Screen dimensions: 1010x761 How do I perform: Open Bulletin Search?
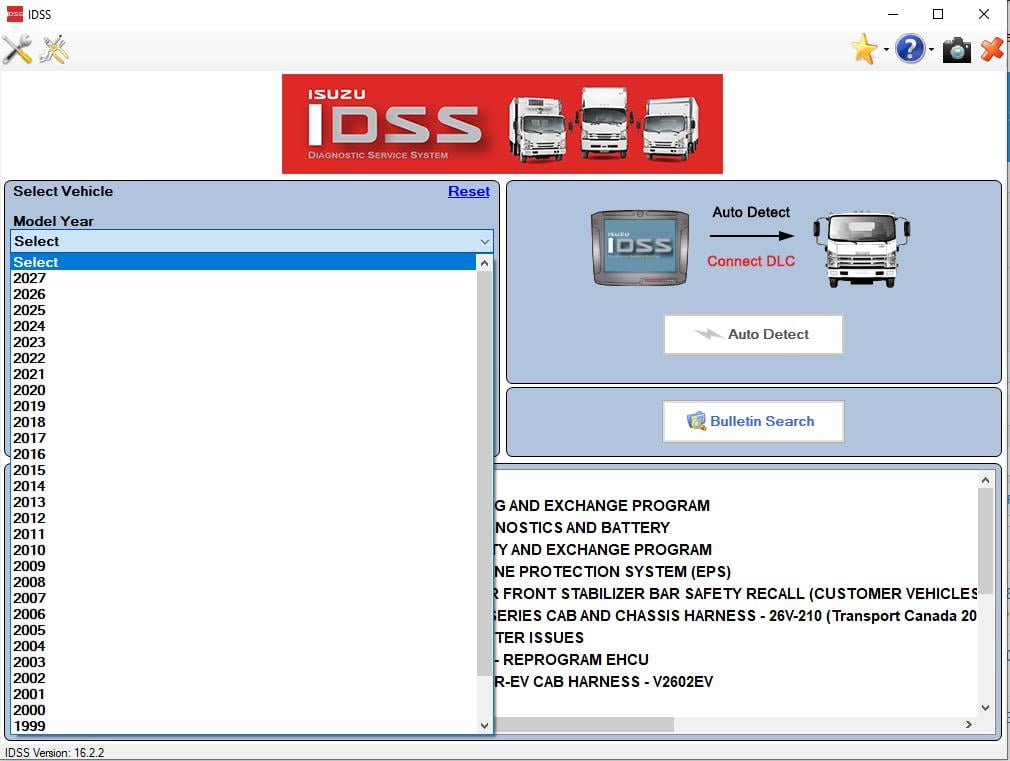(x=753, y=421)
